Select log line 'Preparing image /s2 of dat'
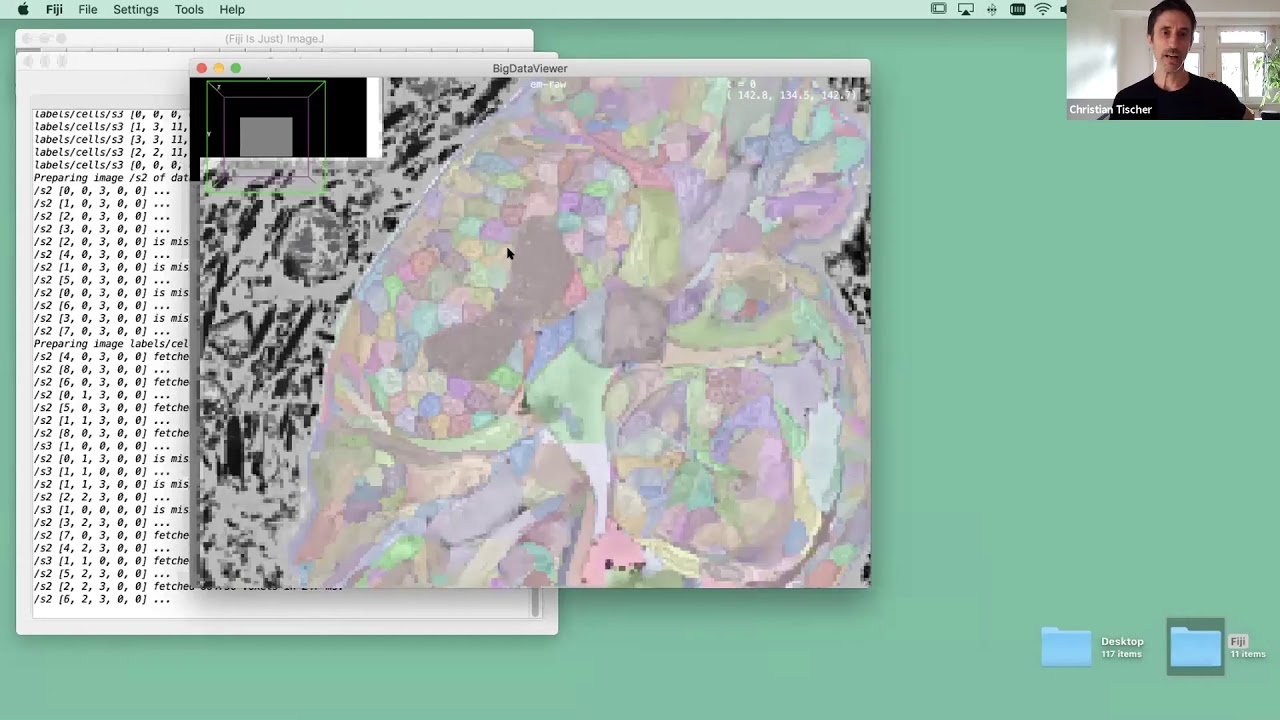The width and height of the screenshot is (1280, 720). tap(110, 178)
